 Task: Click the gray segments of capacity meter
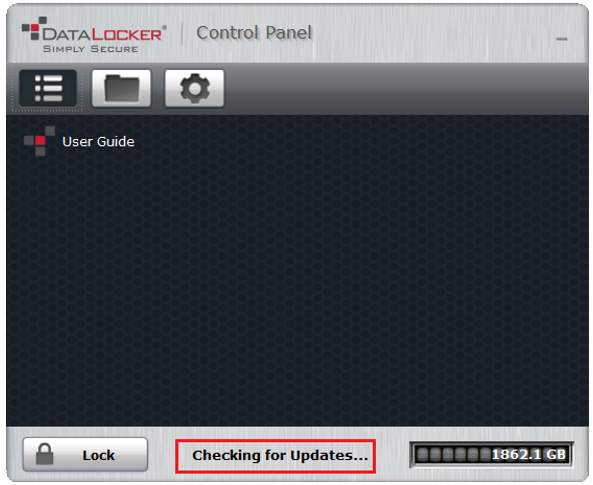tap(452, 455)
